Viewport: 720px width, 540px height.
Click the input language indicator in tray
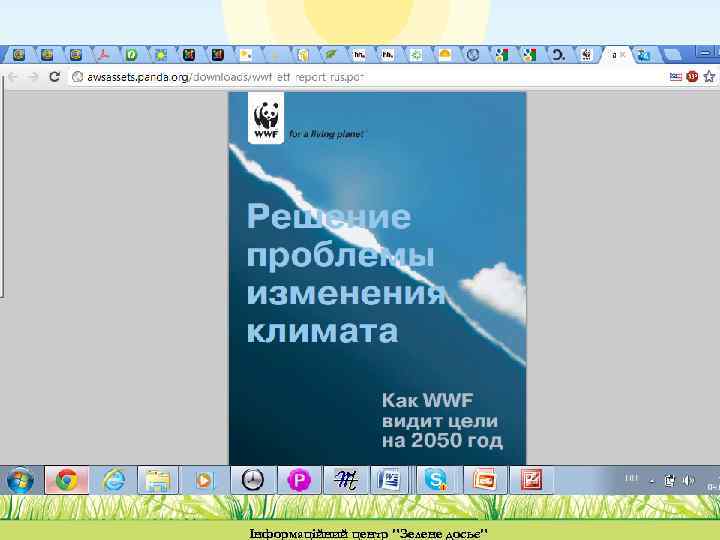pyautogui.click(x=631, y=478)
